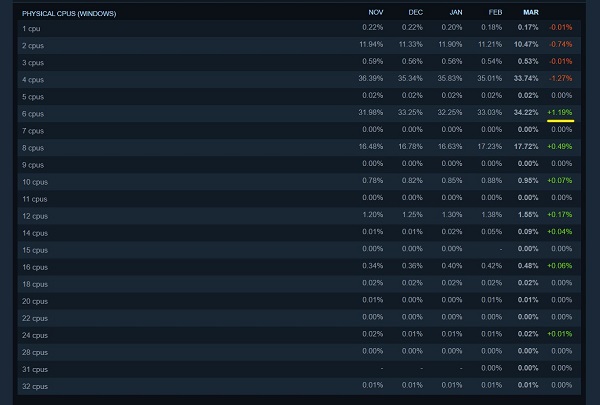Click the +0.49% change for 8 cpus
The image size is (600, 405).
coord(560,146)
